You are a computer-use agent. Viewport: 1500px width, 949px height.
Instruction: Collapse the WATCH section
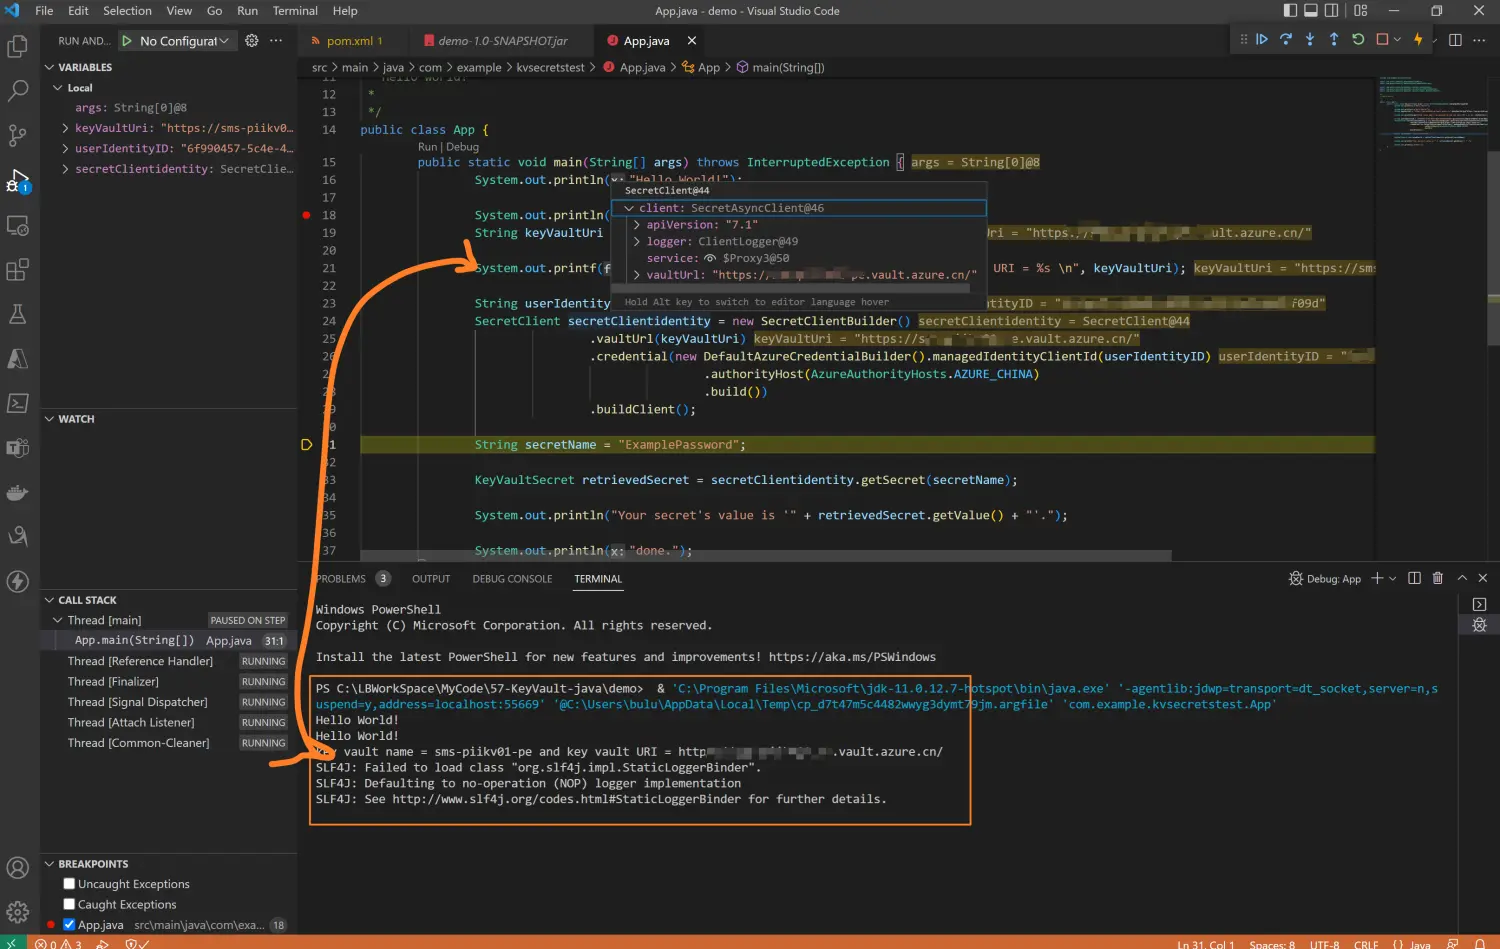tap(50, 419)
